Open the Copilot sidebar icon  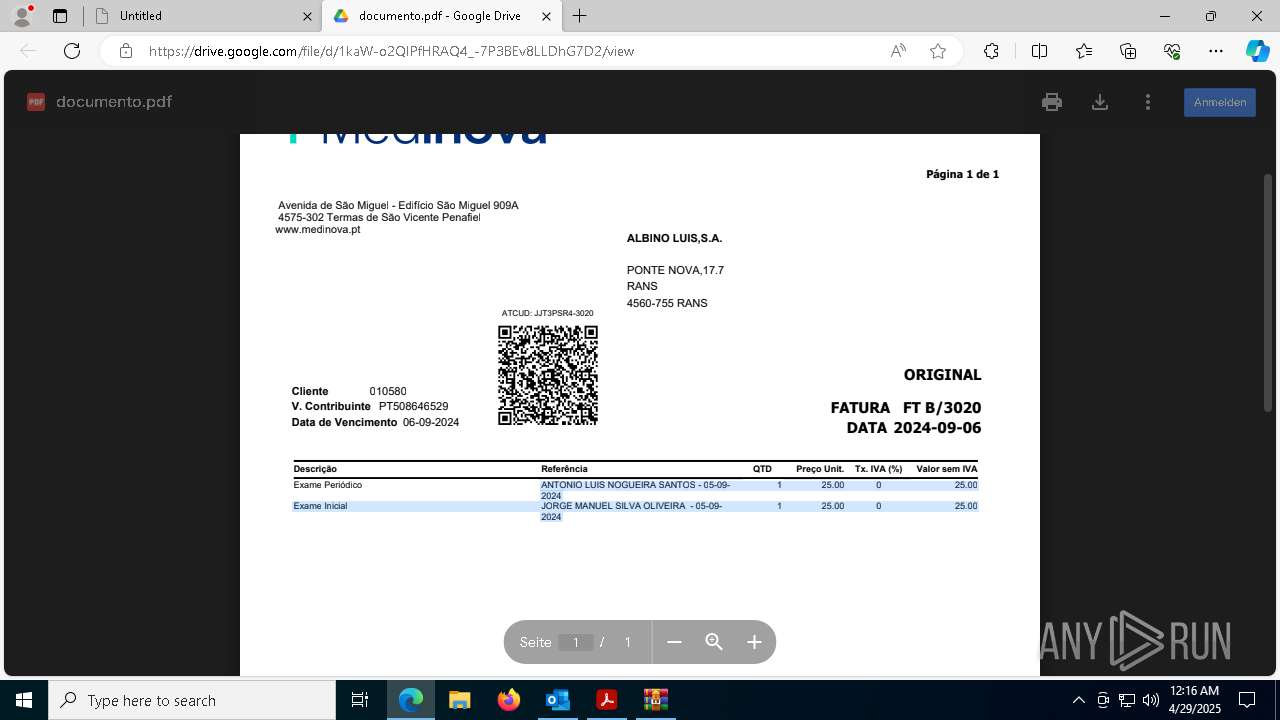click(x=1257, y=51)
